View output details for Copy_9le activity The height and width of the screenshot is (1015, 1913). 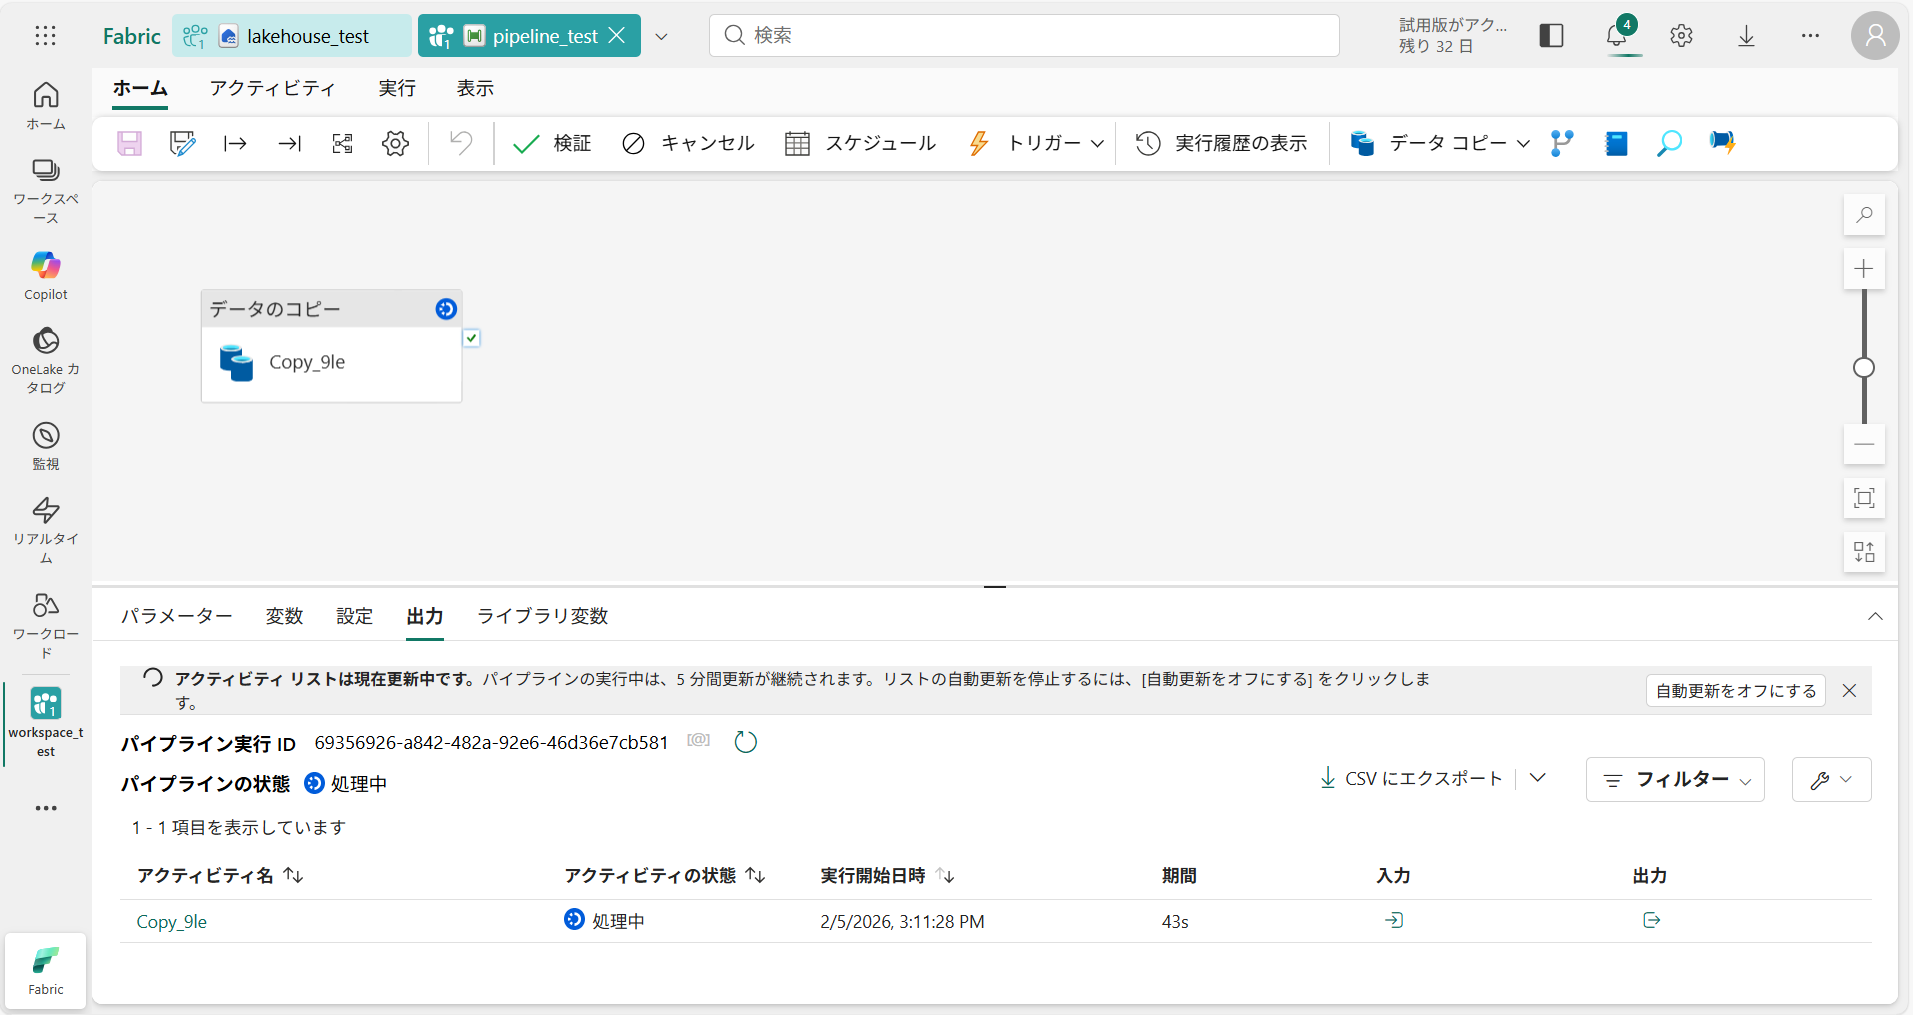pos(1651,920)
